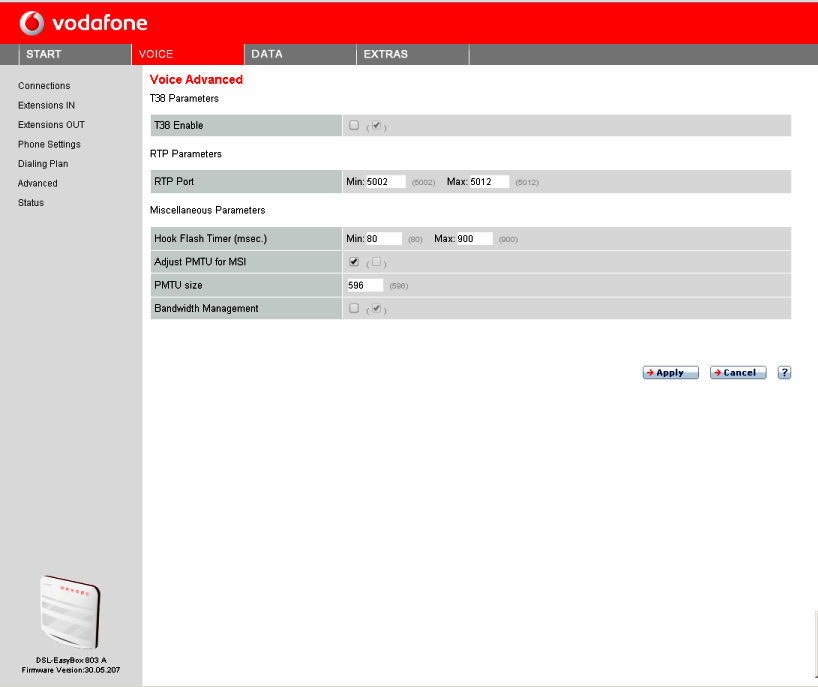Image resolution: width=818 pixels, height=687 pixels.
Task: Go to Extensions IN settings
Action: click(x=47, y=105)
